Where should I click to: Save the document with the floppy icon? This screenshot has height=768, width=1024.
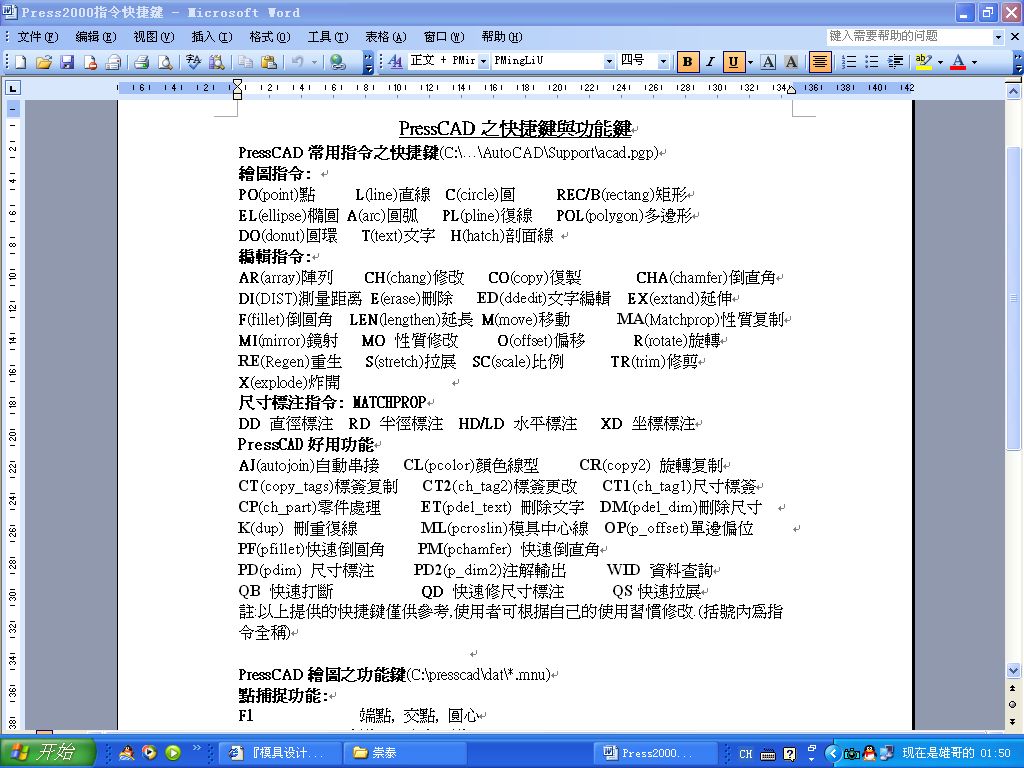pyautogui.click(x=67, y=62)
